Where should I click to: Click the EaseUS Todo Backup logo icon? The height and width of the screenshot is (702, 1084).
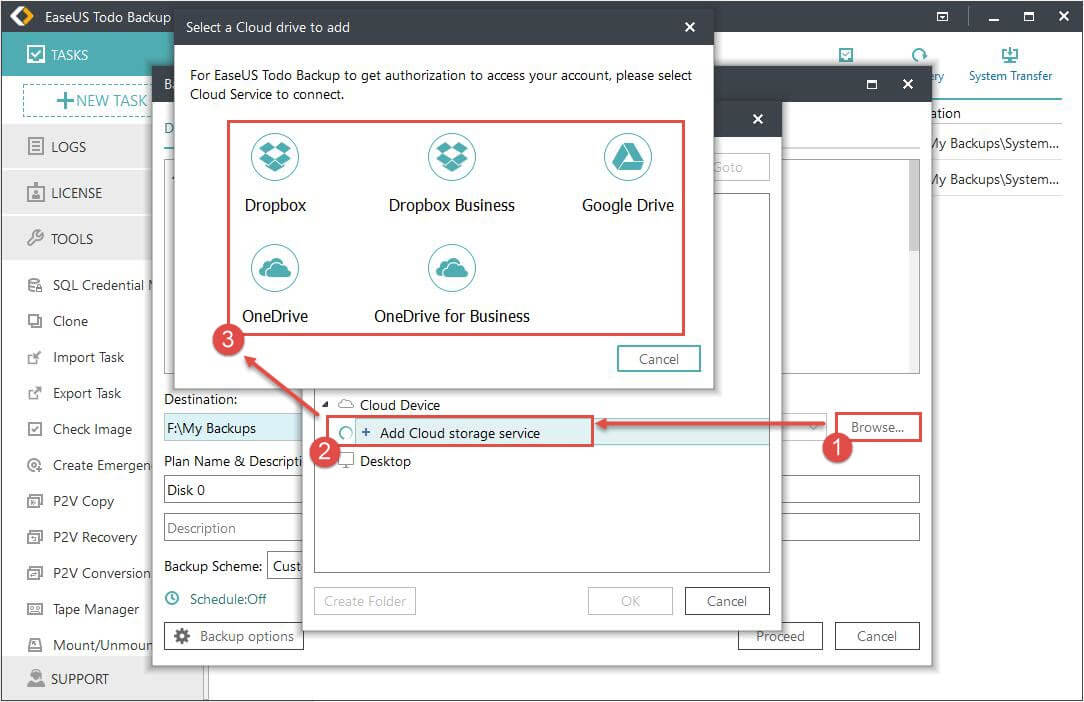21,16
